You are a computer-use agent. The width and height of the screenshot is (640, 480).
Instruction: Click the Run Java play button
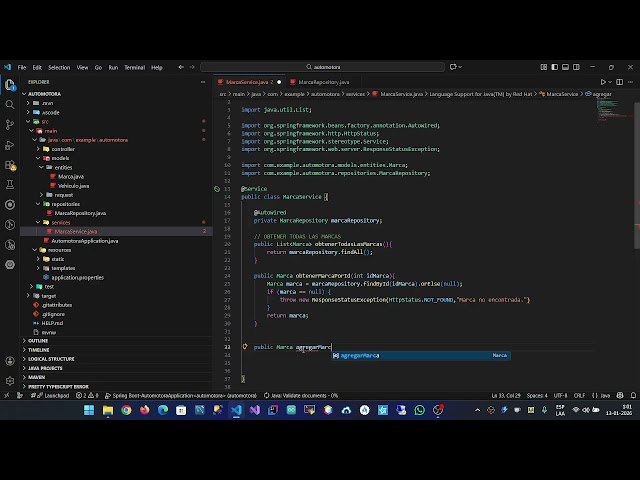click(603, 82)
